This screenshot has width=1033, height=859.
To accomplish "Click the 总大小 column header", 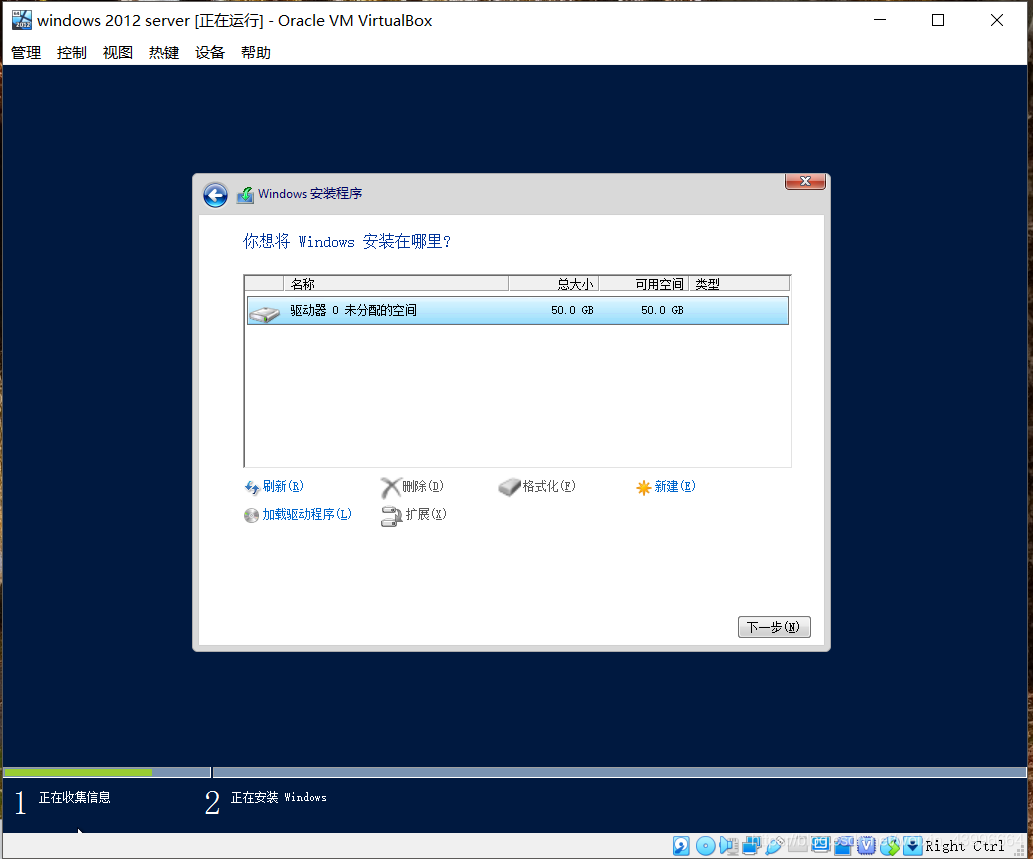I will pyautogui.click(x=553, y=284).
